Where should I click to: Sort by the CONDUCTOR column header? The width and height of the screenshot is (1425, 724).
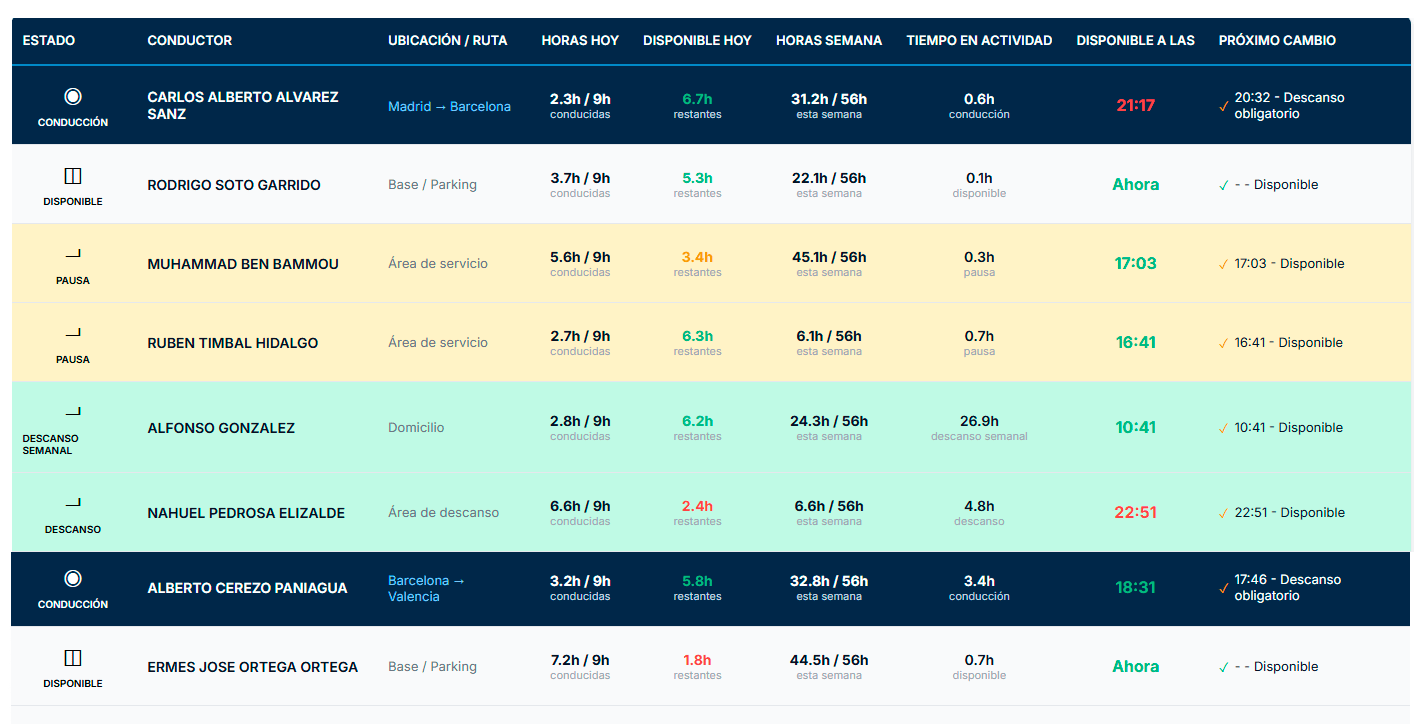(189, 41)
